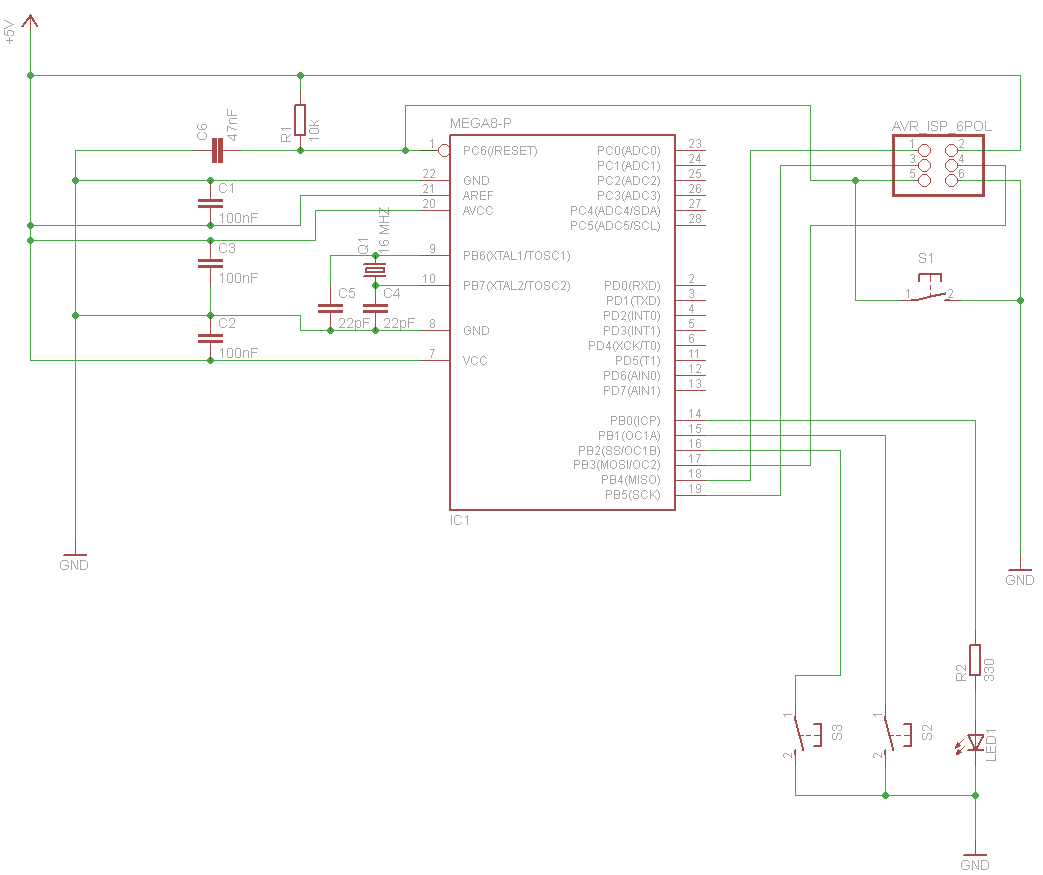Select pin 5 circle of AVR ISP header
The height and width of the screenshot is (875, 1043).
click(x=924, y=180)
